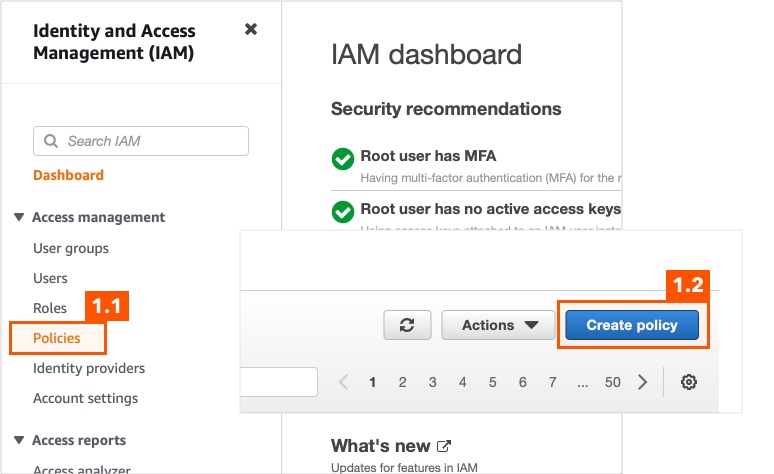774x474 pixels.
Task: Open Policies in the sidebar
Action: click(57, 338)
